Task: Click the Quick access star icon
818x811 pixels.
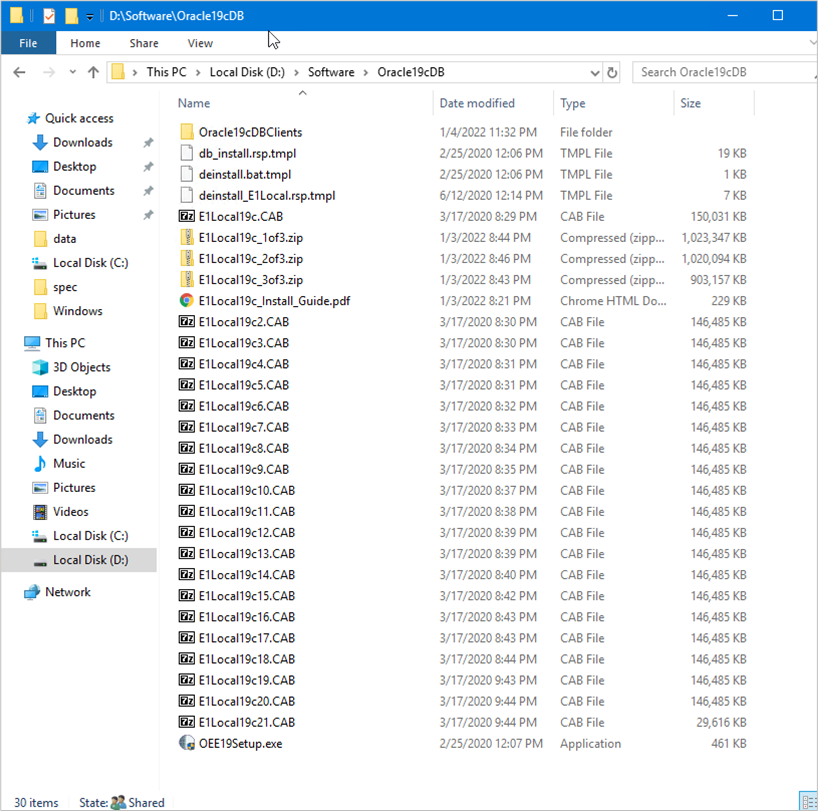Action: (x=33, y=118)
